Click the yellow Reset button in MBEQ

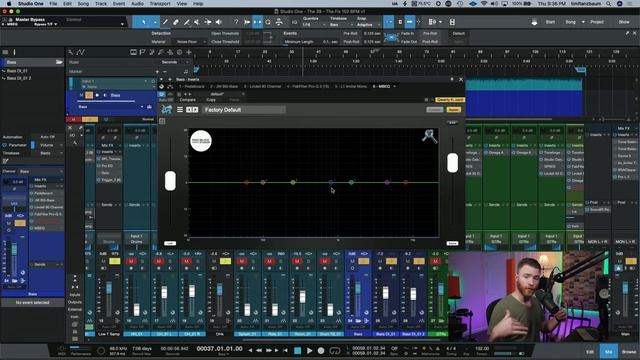pos(453,110)
